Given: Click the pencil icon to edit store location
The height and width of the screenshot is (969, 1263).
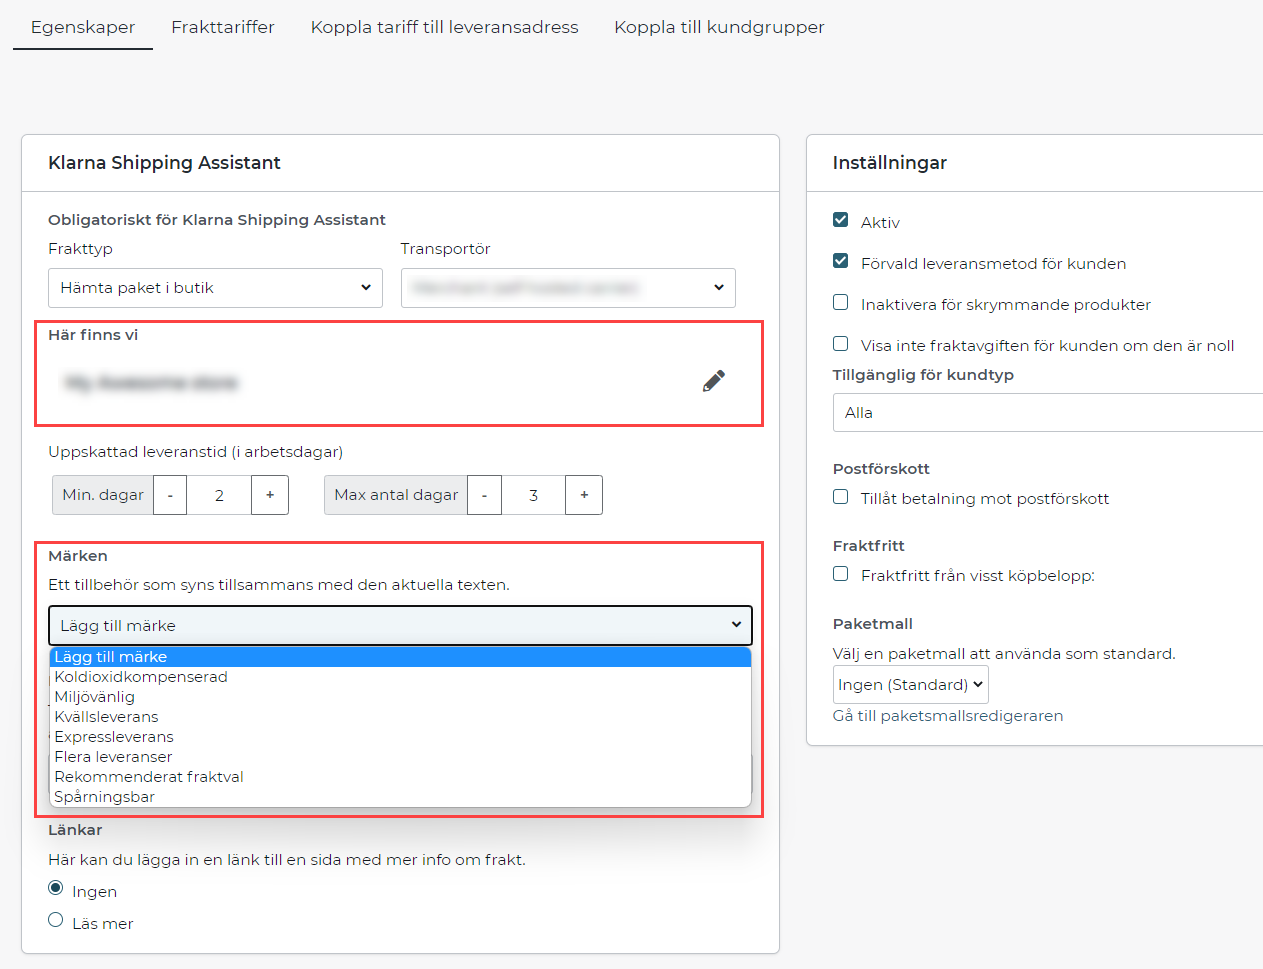Looking at the screenshot, I should tap(713, 380).
